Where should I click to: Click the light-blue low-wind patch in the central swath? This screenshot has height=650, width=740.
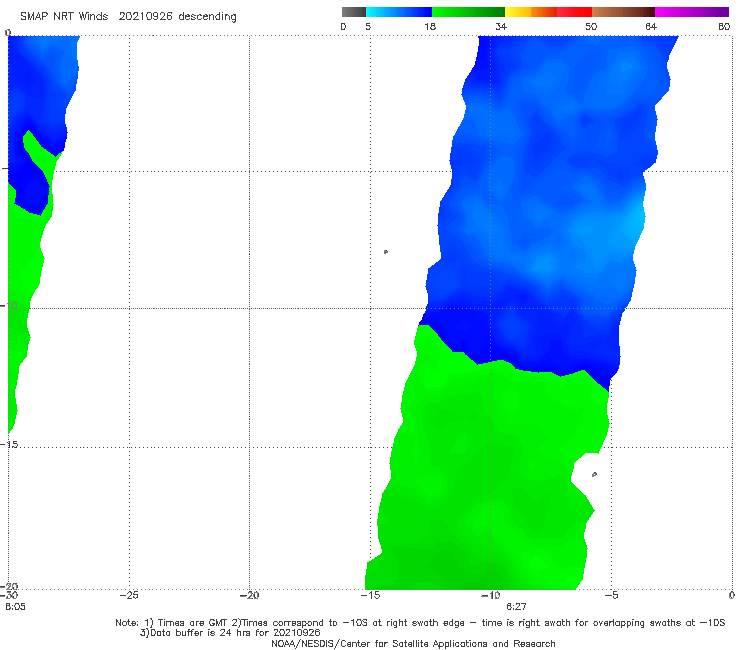pos(635,222)
